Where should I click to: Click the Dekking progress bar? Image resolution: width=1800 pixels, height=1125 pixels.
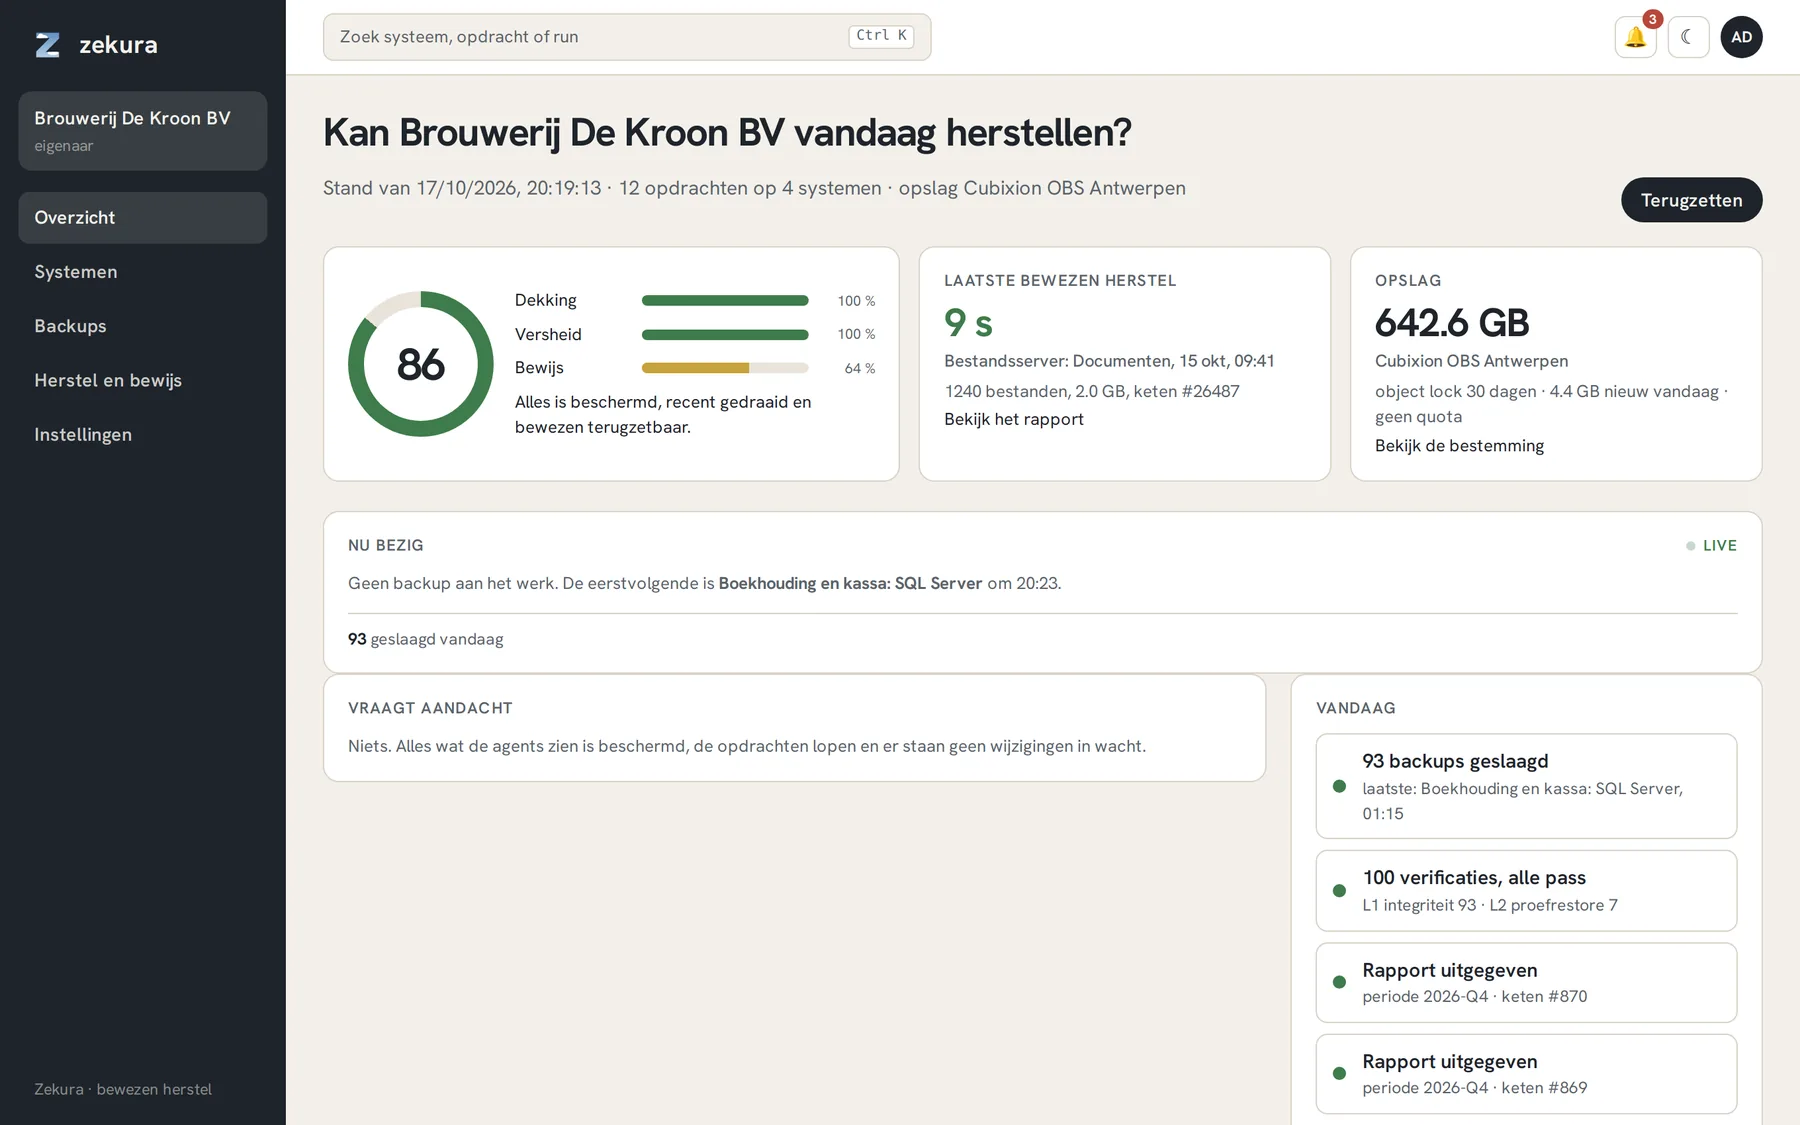pyautogui.click(x=725, y=300)
